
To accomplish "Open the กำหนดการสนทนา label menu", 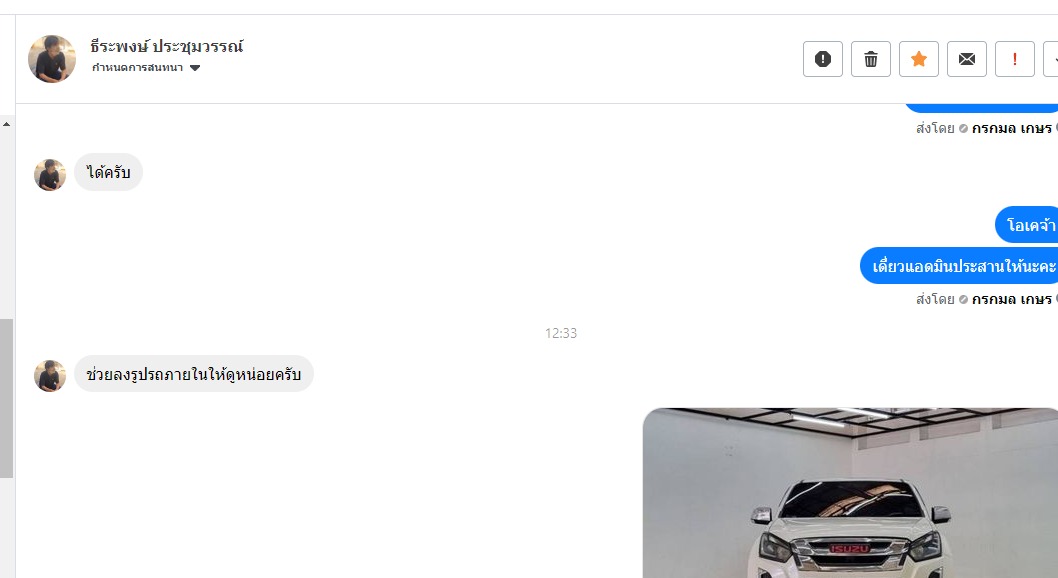I will coord(137,67).
